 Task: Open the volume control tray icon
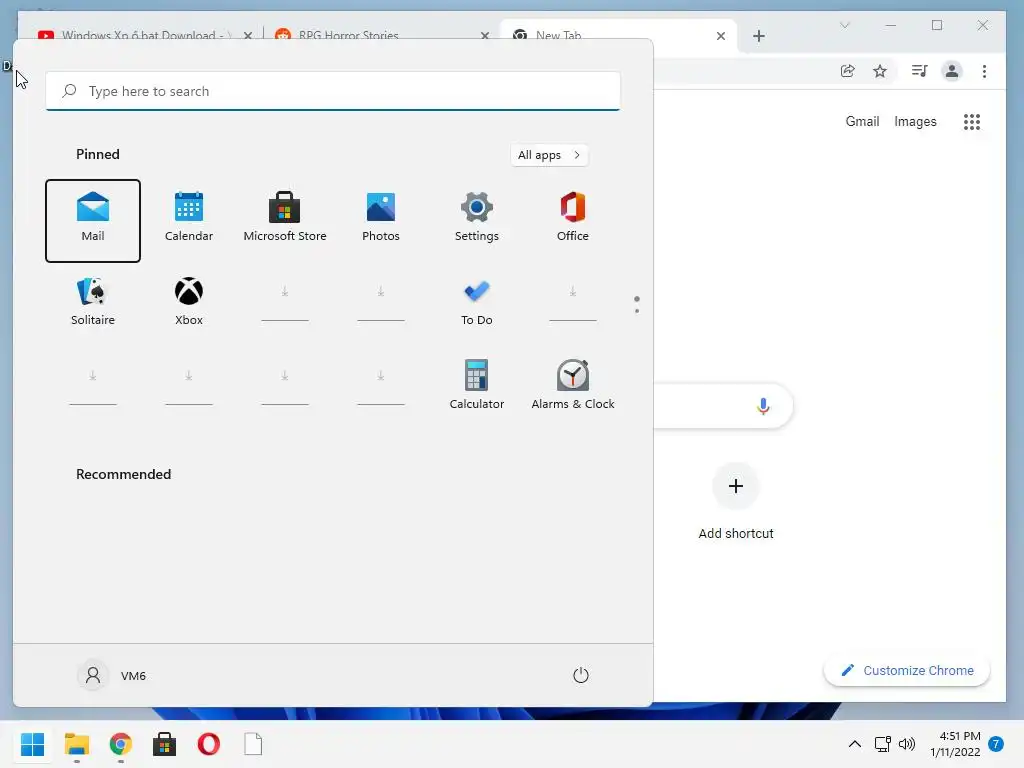[x=907, y=744]
